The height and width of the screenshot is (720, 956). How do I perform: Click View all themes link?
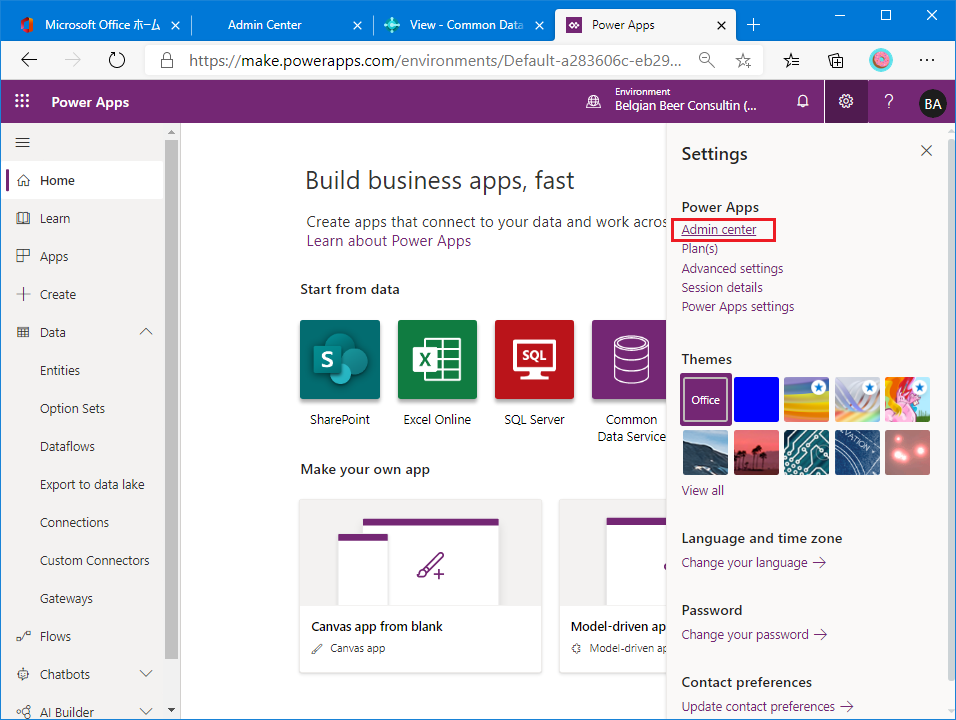point(702,491)
